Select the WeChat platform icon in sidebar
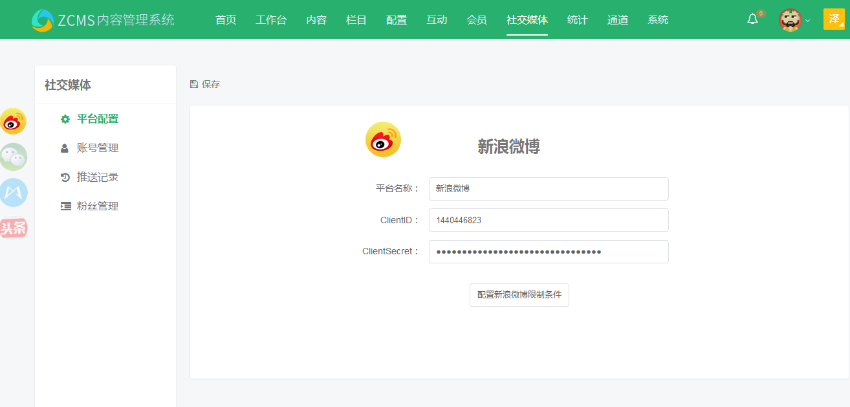The height and width of the screenshot is (407, 850). click(x=13, y=157)
